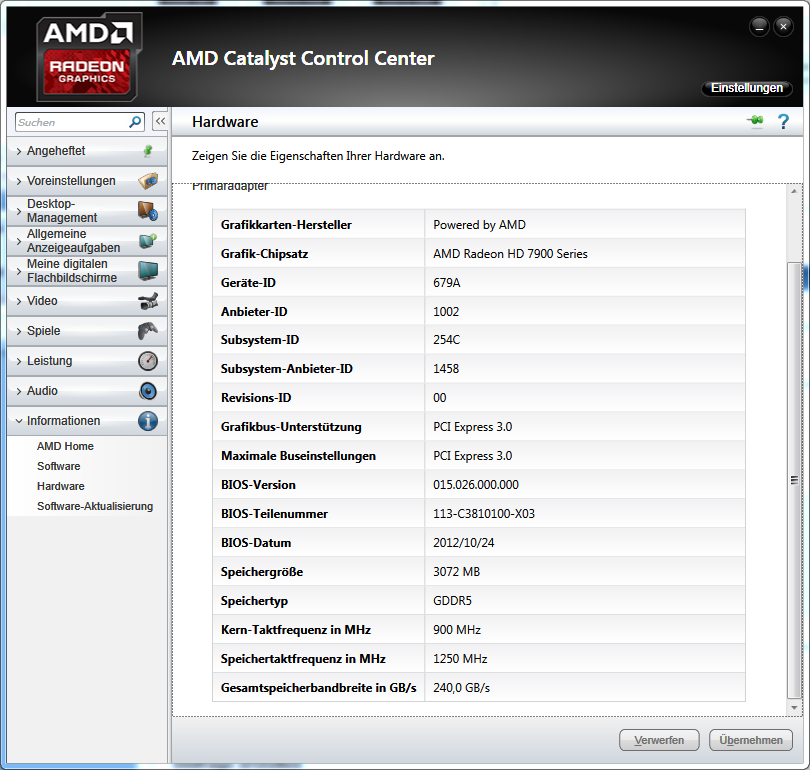810x770 pixels.
Task: Click the bandwidth value '240,0 GB/s'
Action: tap(461, 688)
